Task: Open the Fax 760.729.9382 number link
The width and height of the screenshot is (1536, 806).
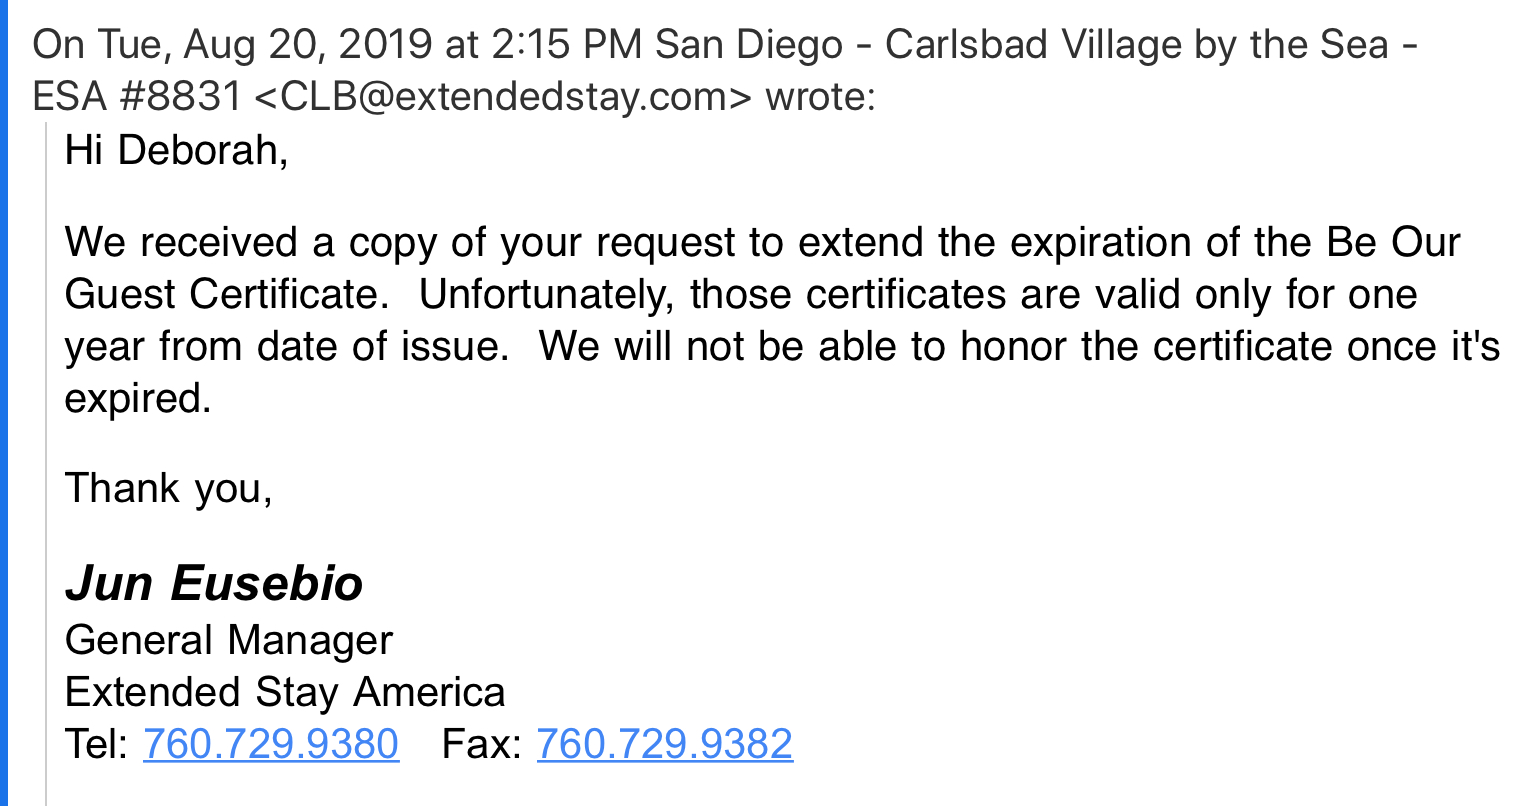Action: [x=665, y=744]
